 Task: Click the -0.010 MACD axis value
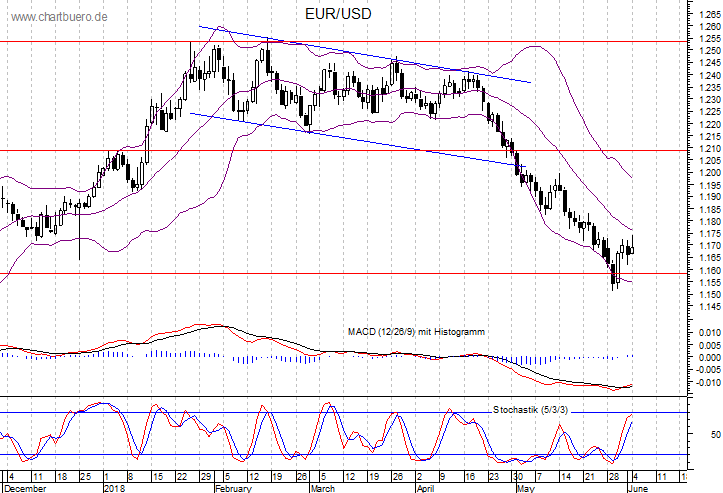tap(706, 410)
